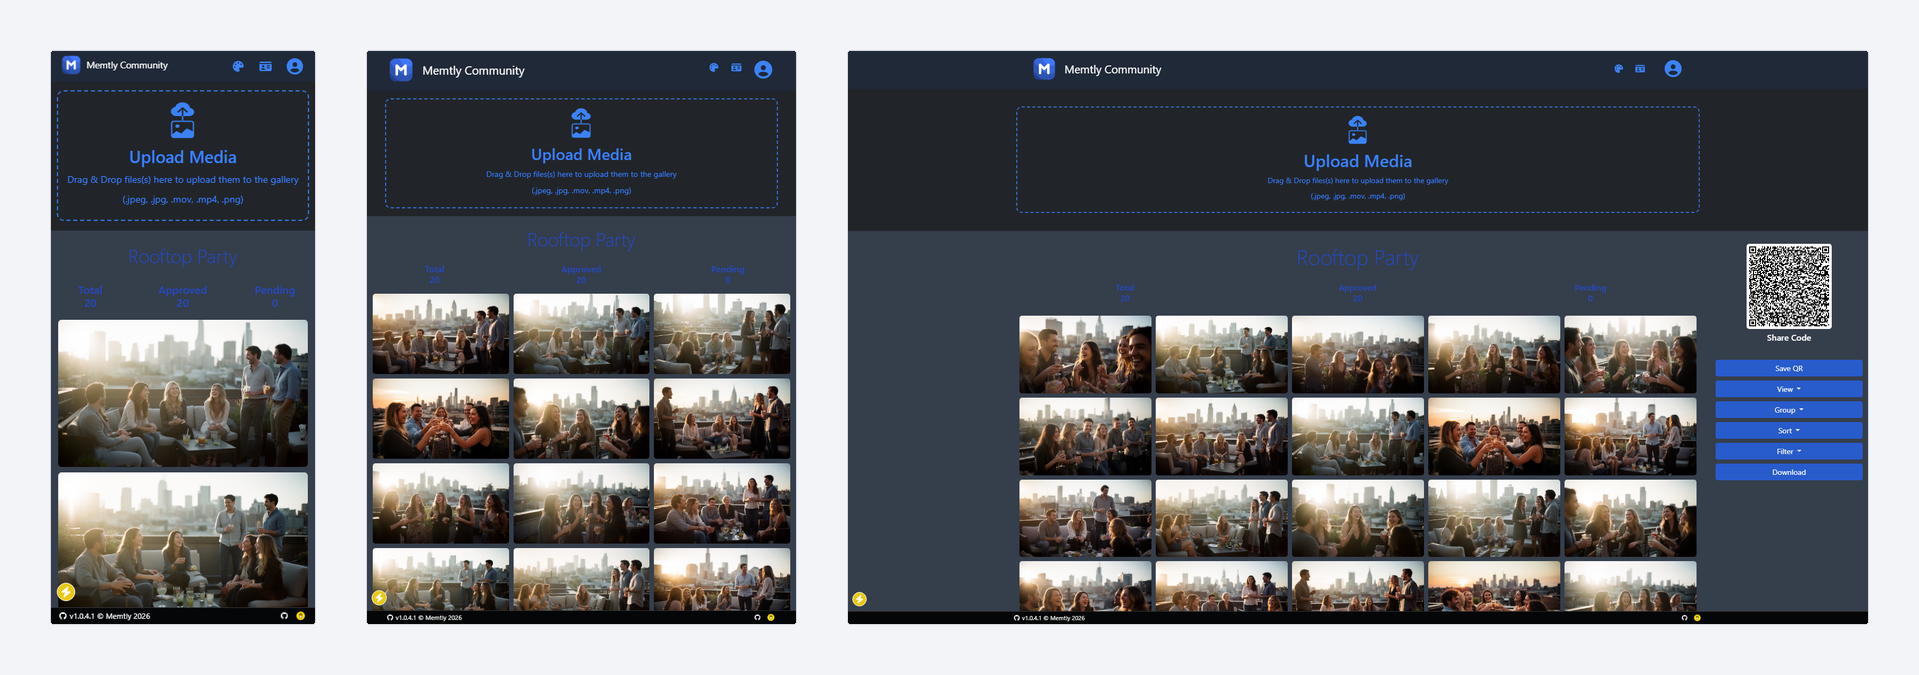Screen dimensions: 1919x675
Task: Open first-row first photo in tablet view
Action: [441, 333]
